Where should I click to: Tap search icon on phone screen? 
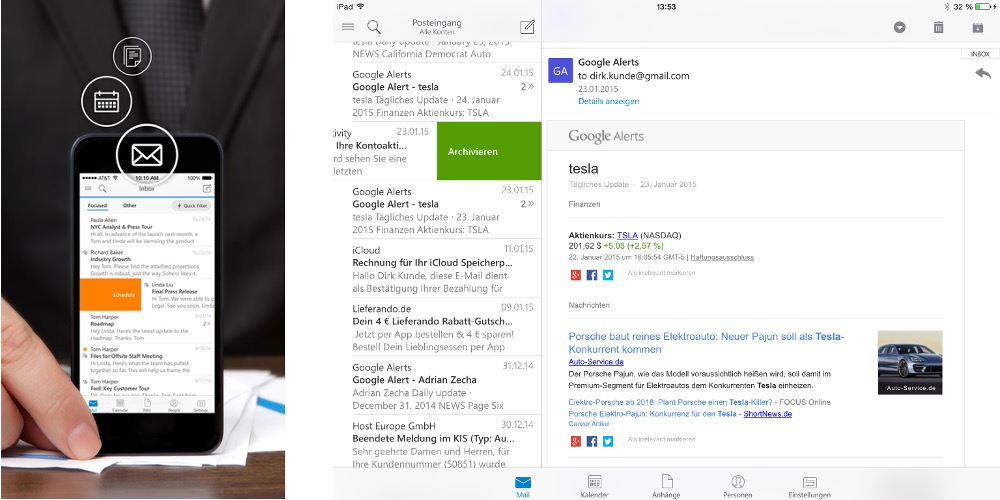coord(102,189)
